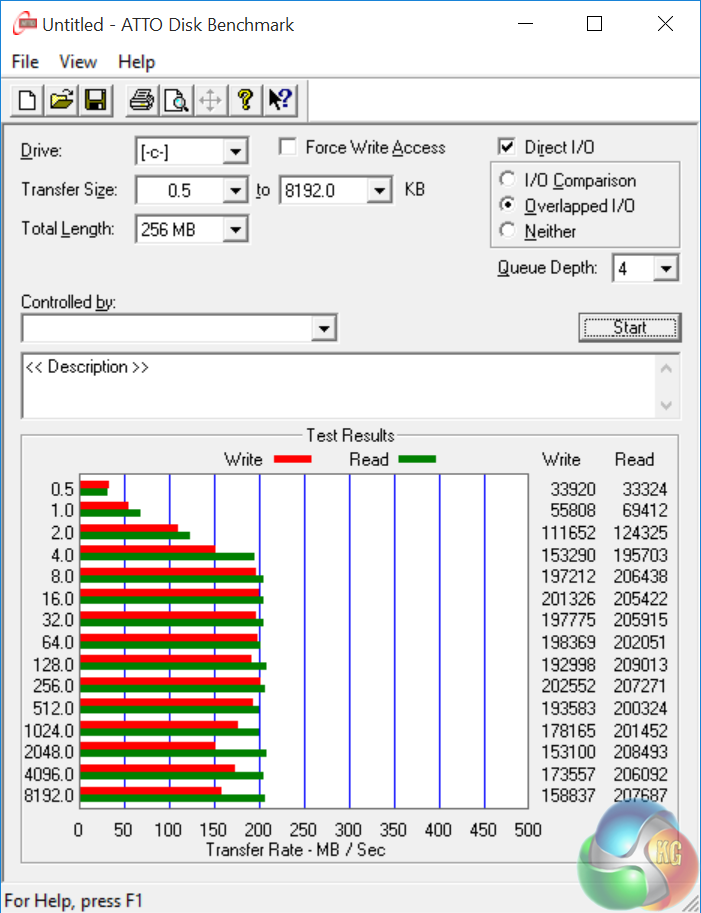The width and height of the screenshot is (701, 913).
Task: Click the Write value 178165
Action: (x=569, y=730)
